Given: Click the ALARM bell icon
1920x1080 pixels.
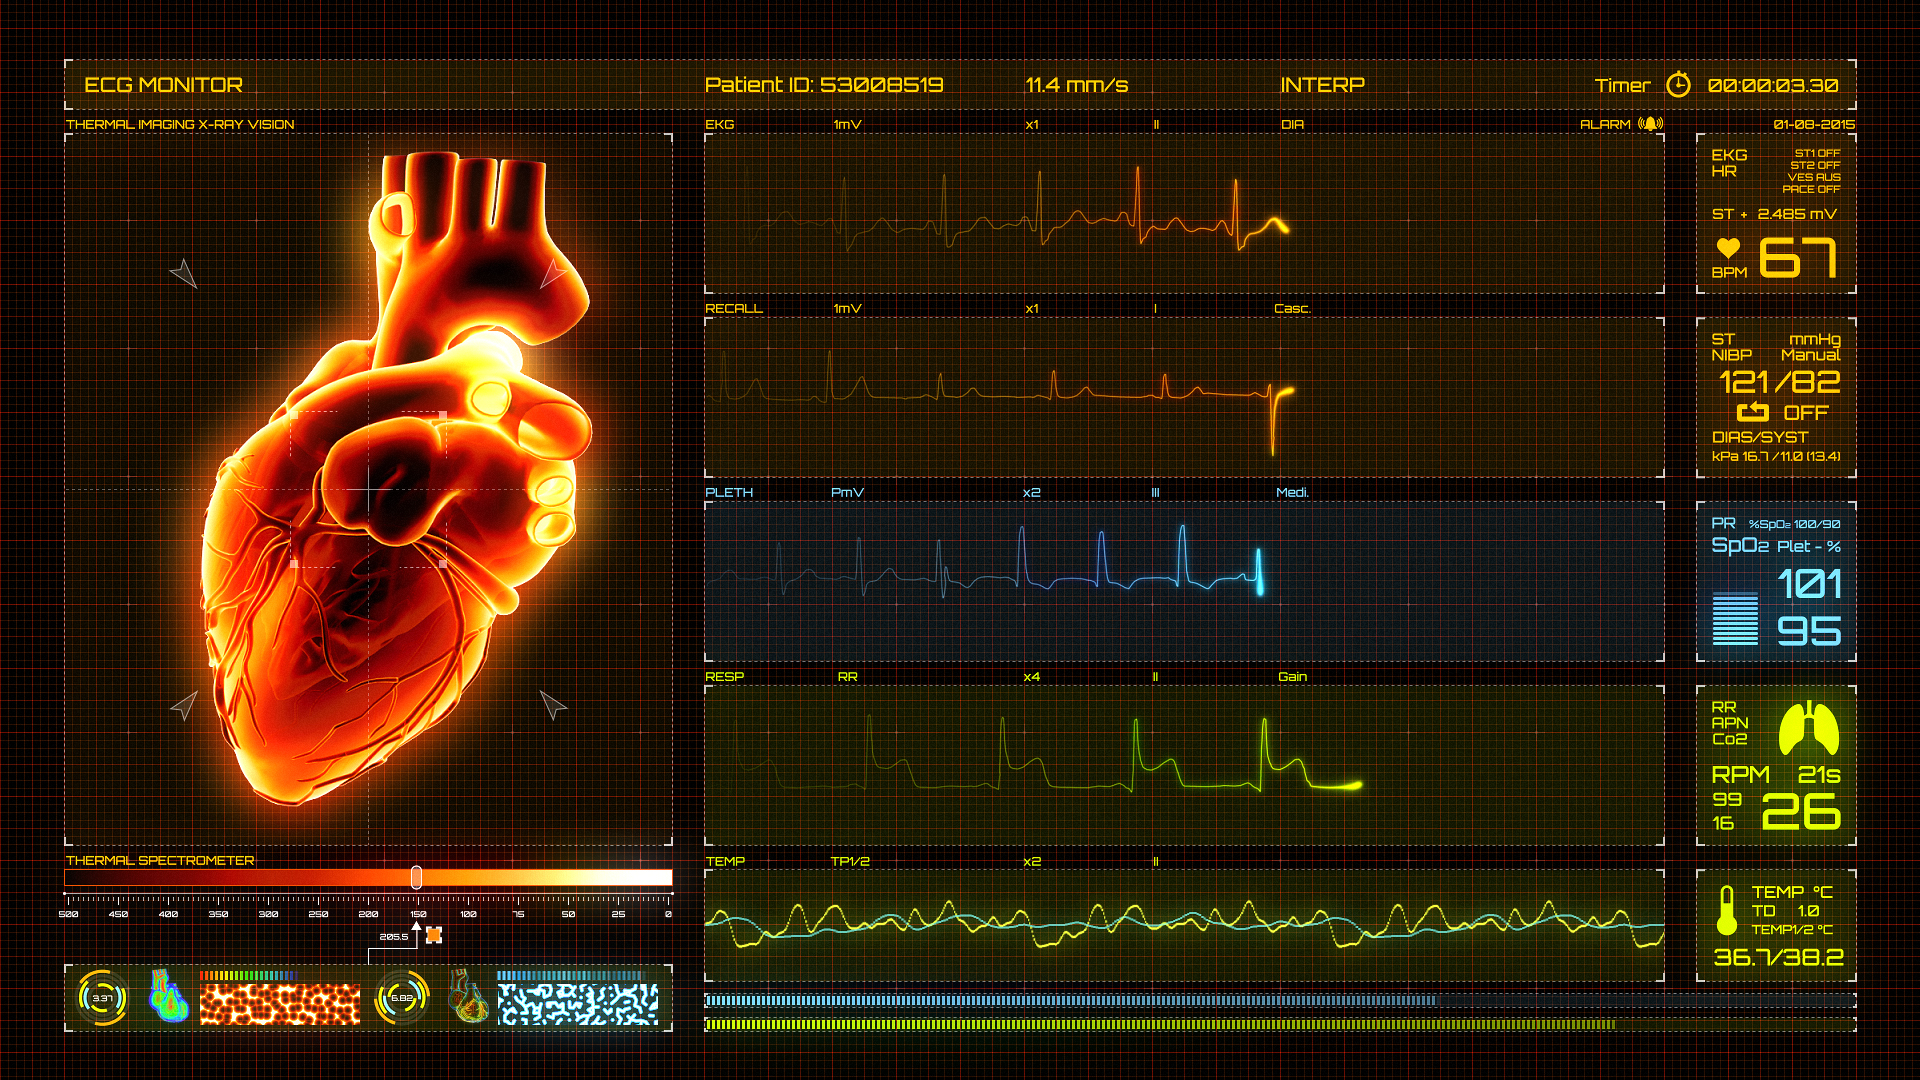Looking at the screenshot, I should click(x=1651, y=124).
